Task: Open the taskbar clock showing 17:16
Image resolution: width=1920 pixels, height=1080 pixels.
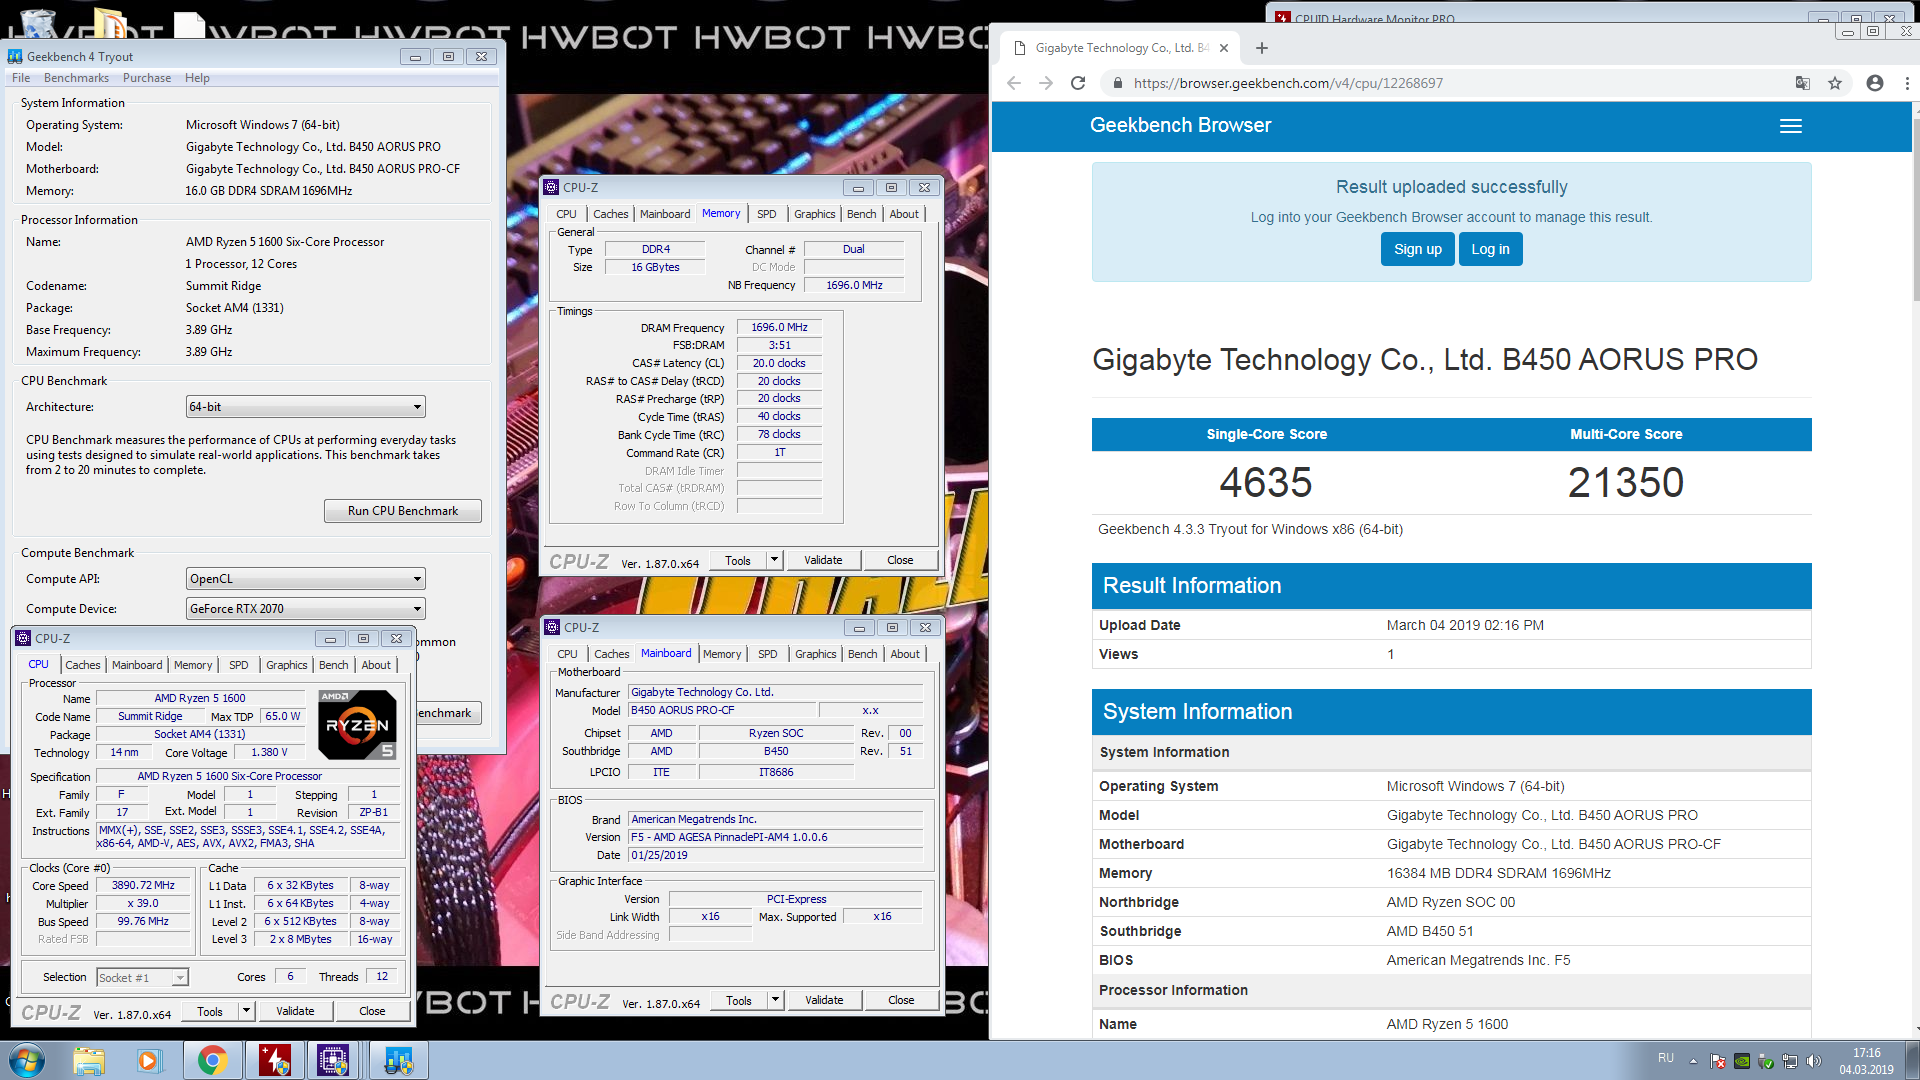Action: (1866, 1061)
